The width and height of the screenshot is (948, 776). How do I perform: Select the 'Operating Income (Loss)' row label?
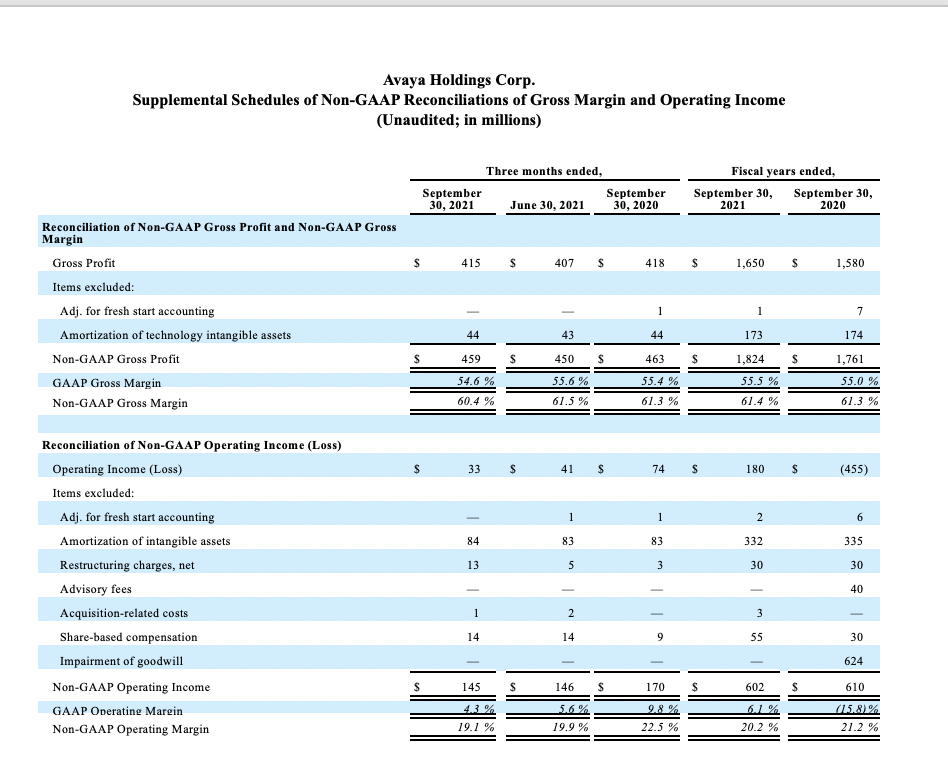tap(117, 469)
